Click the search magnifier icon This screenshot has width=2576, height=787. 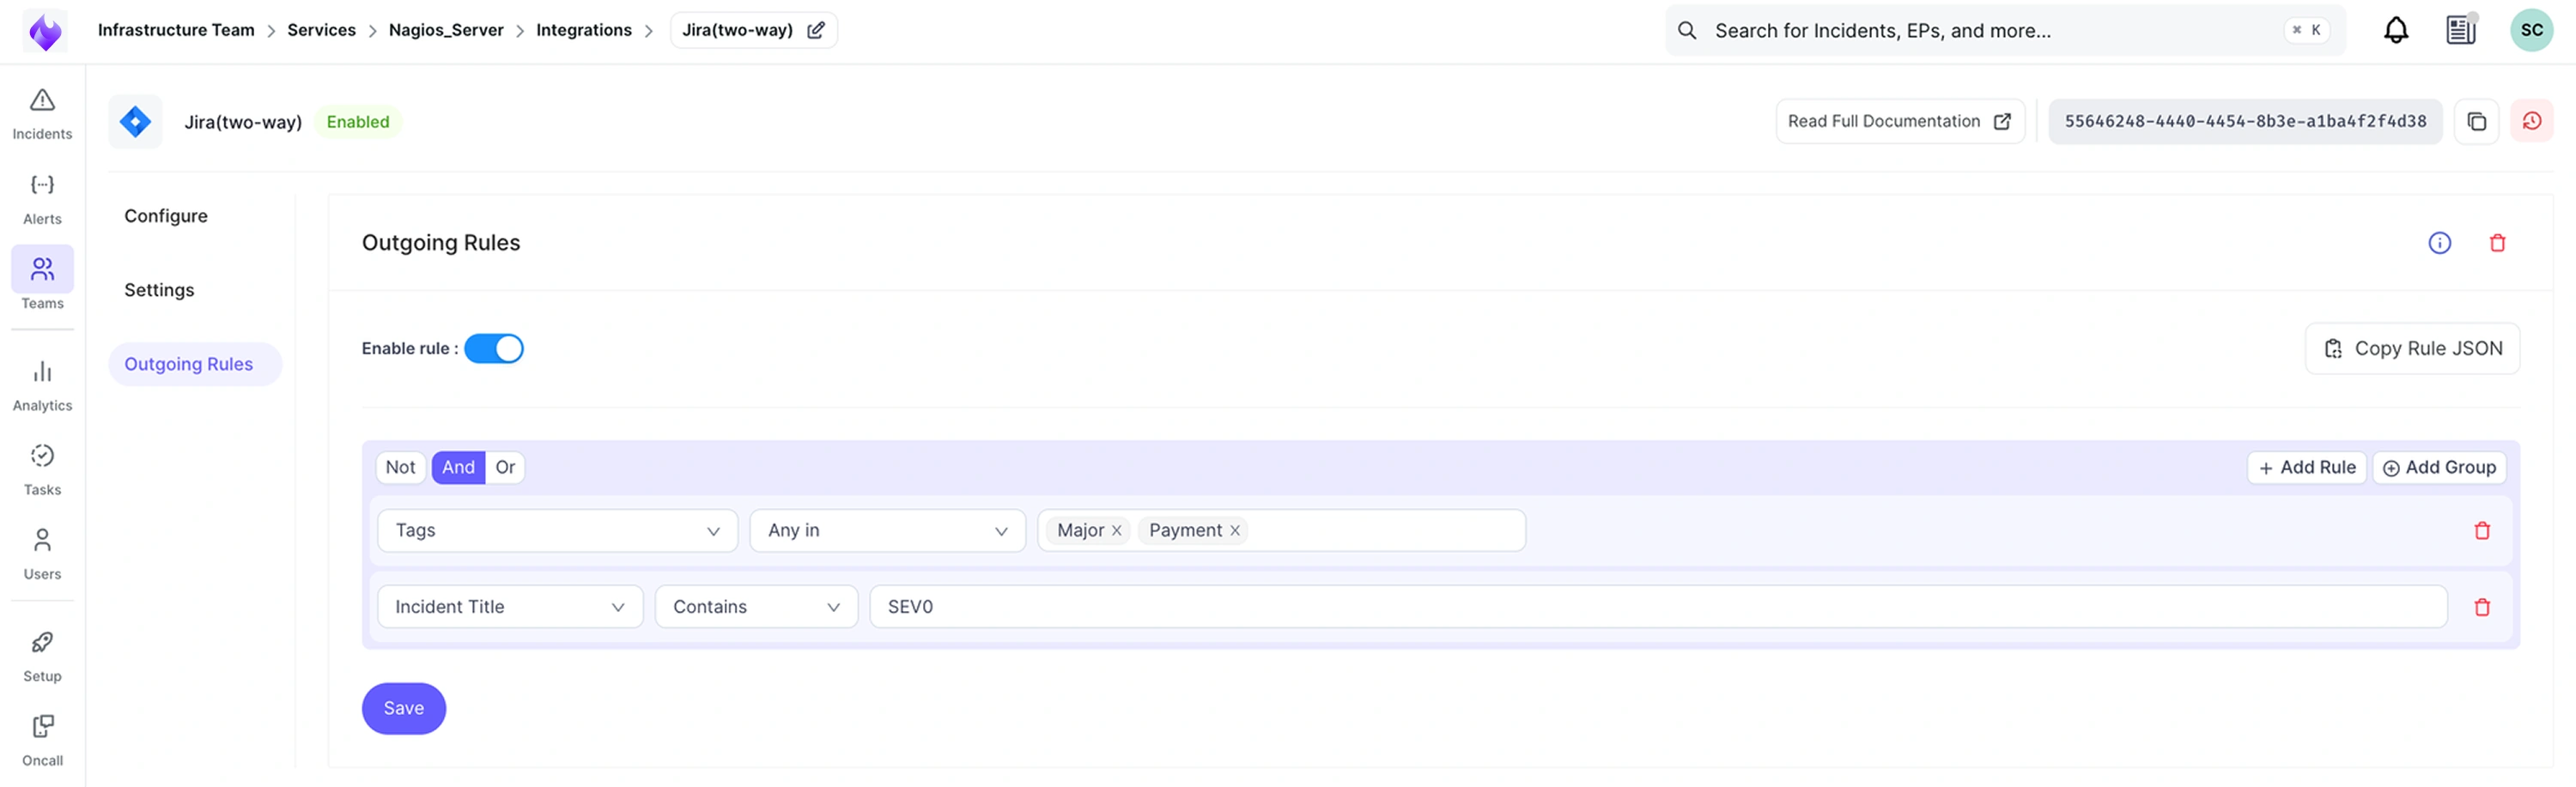click(x=1687, y=30)
